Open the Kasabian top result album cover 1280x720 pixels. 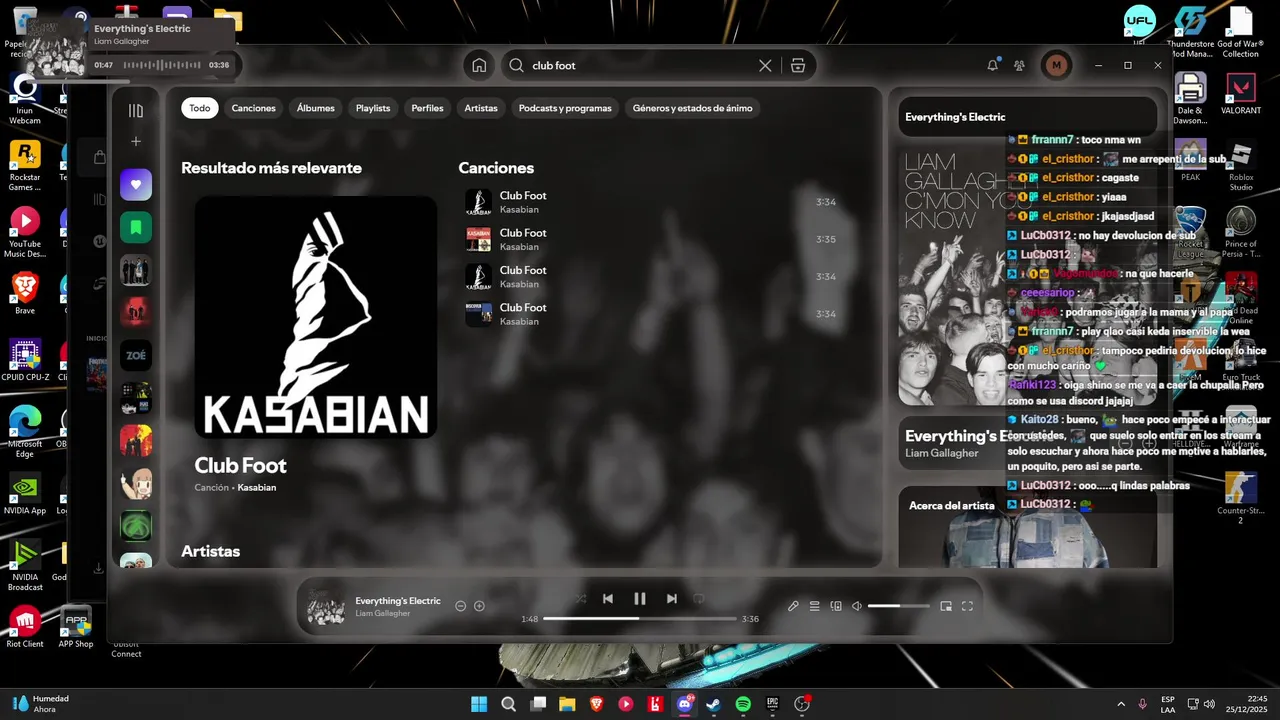pyautogui.click(x=316, y=317)
